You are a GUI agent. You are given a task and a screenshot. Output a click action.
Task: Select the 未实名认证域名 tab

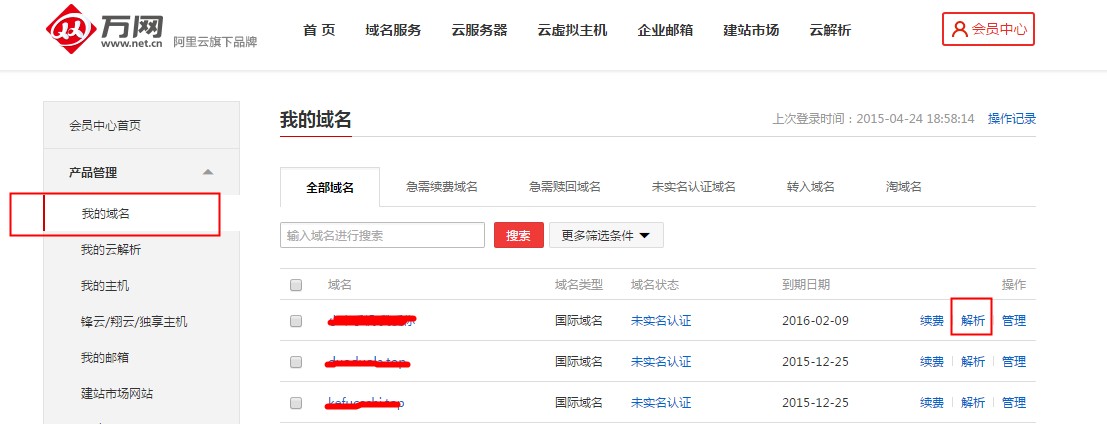[x=693, y=187]
